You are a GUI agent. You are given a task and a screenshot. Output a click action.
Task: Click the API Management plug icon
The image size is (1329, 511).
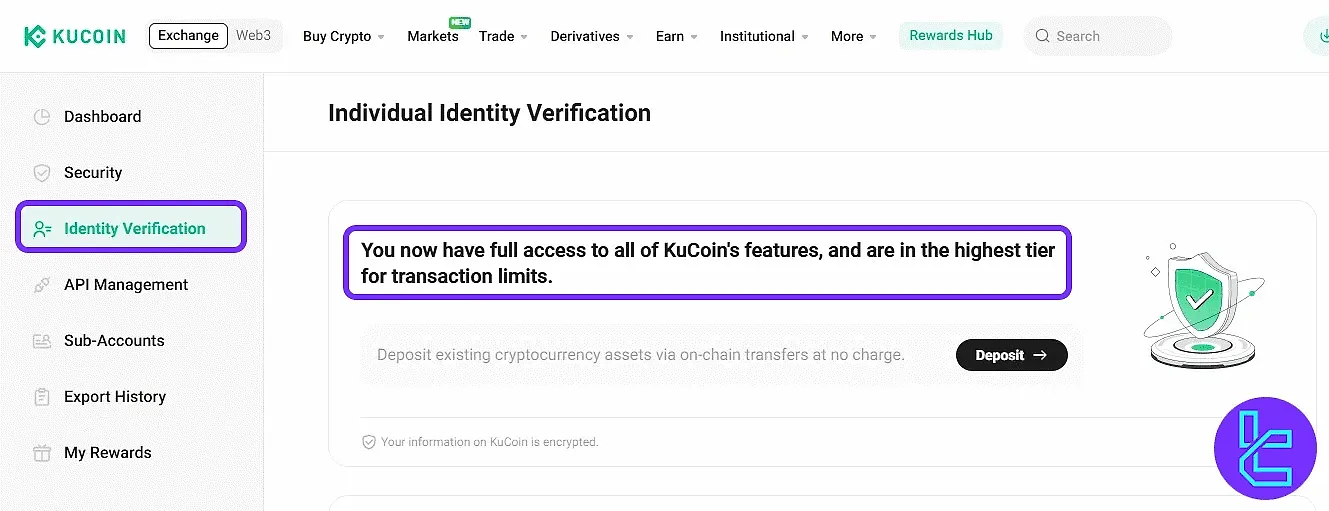pos(42,285)
